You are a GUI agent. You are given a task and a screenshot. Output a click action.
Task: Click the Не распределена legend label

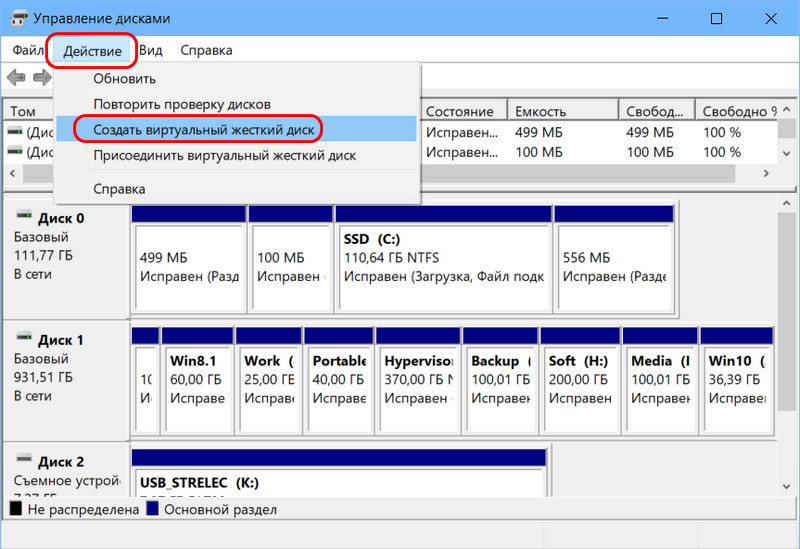[83, 509]
